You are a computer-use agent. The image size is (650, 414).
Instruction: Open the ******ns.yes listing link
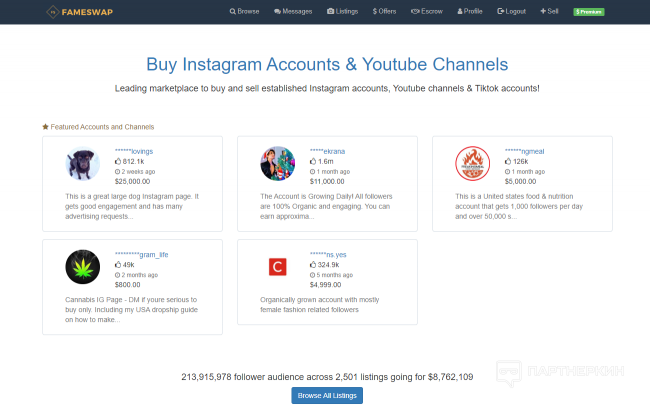[x=329, y=254]
